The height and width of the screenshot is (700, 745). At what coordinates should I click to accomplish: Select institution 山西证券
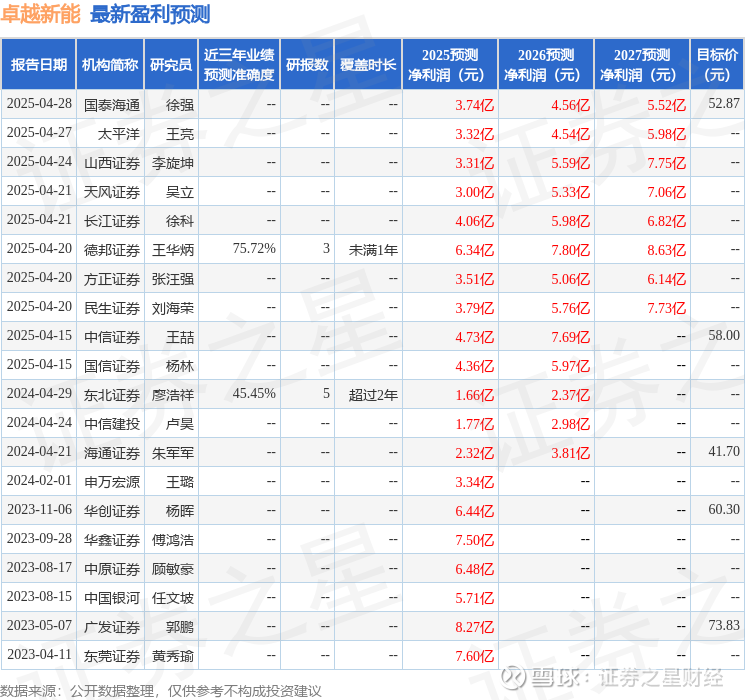point(112,163)
